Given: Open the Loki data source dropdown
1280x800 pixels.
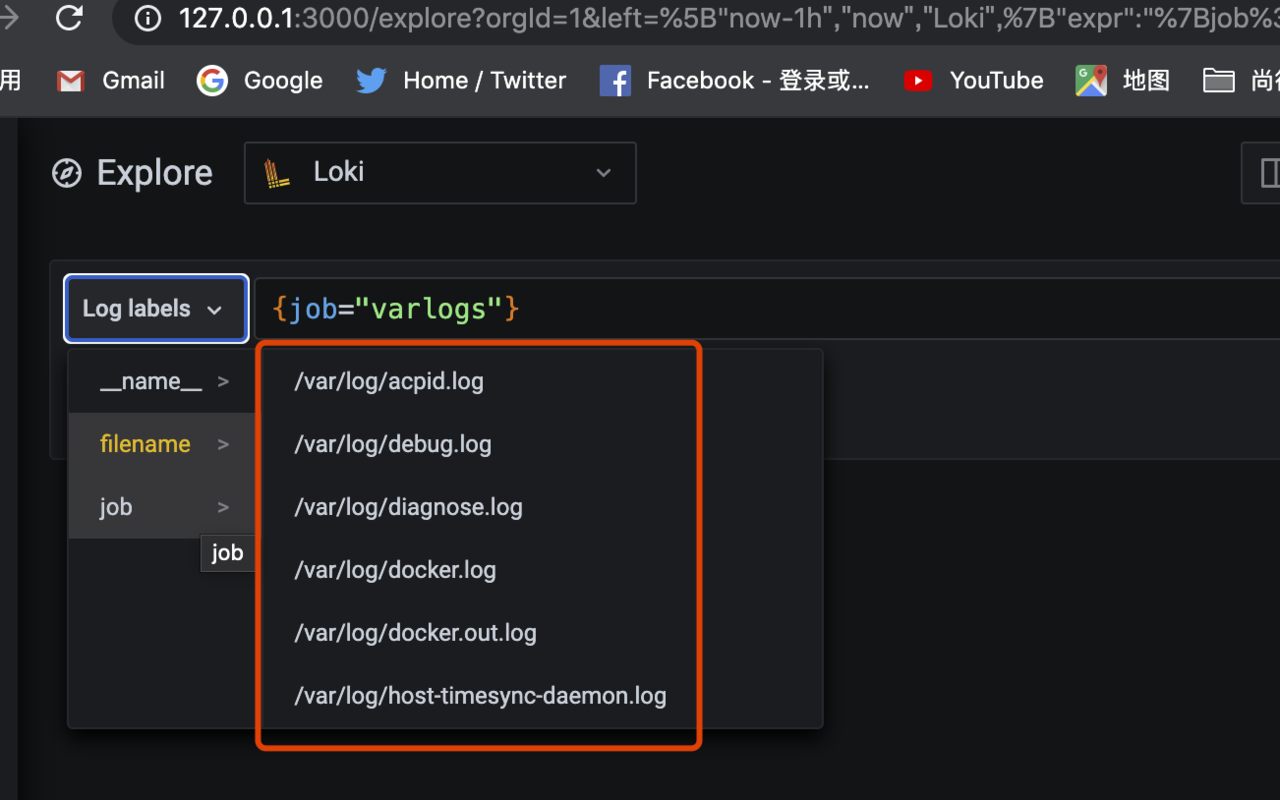Looking at the screenshot, I should click(x=440, y=173).
